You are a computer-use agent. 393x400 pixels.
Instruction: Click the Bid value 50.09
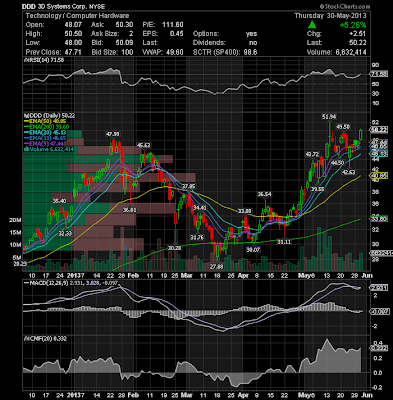point(124,43)
